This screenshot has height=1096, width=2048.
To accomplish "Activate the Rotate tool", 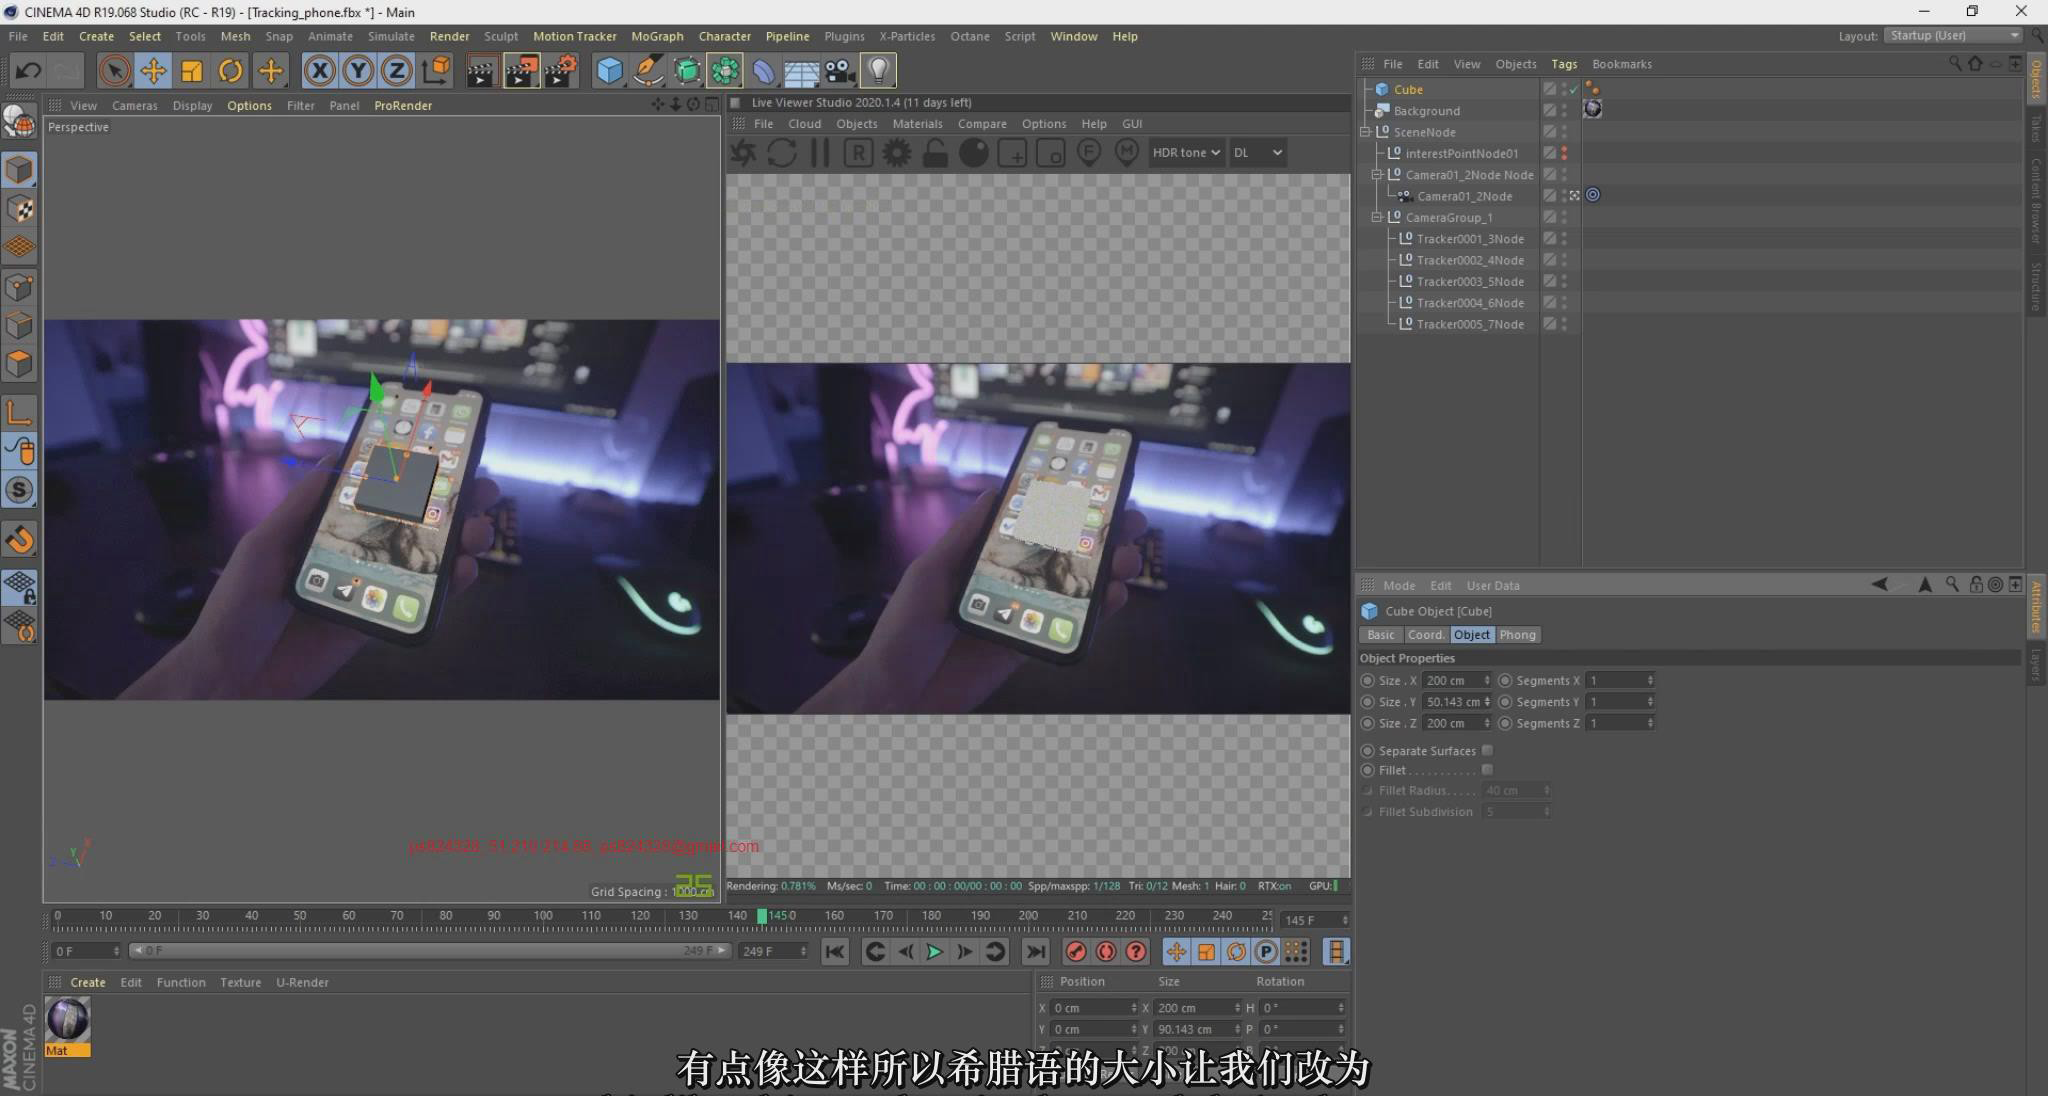I will [231, 70].
